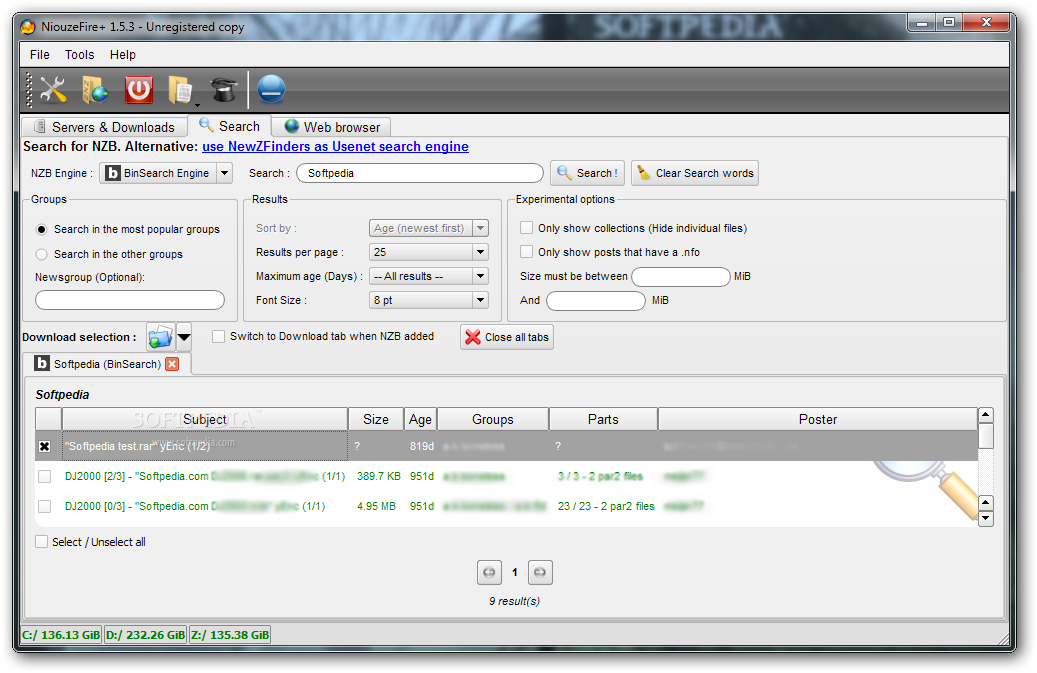Open the Help menu
The image size is (1037, 673).
(x=123, y=55)
